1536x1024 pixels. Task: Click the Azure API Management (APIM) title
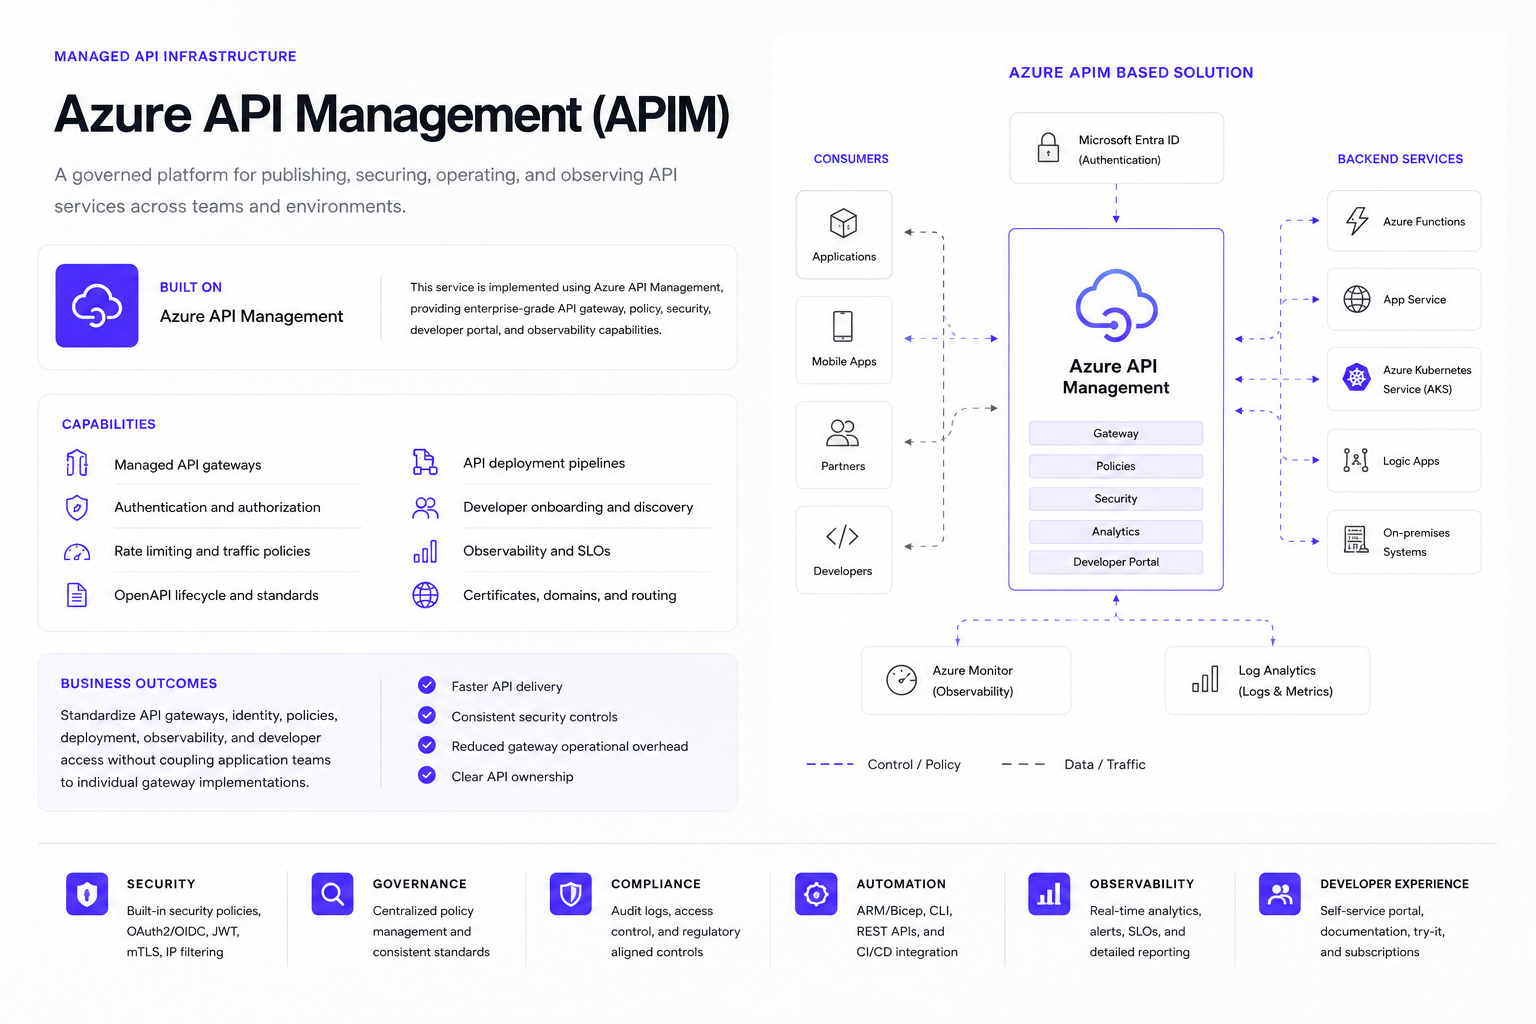pyautogui.click(x=392, y=114)
